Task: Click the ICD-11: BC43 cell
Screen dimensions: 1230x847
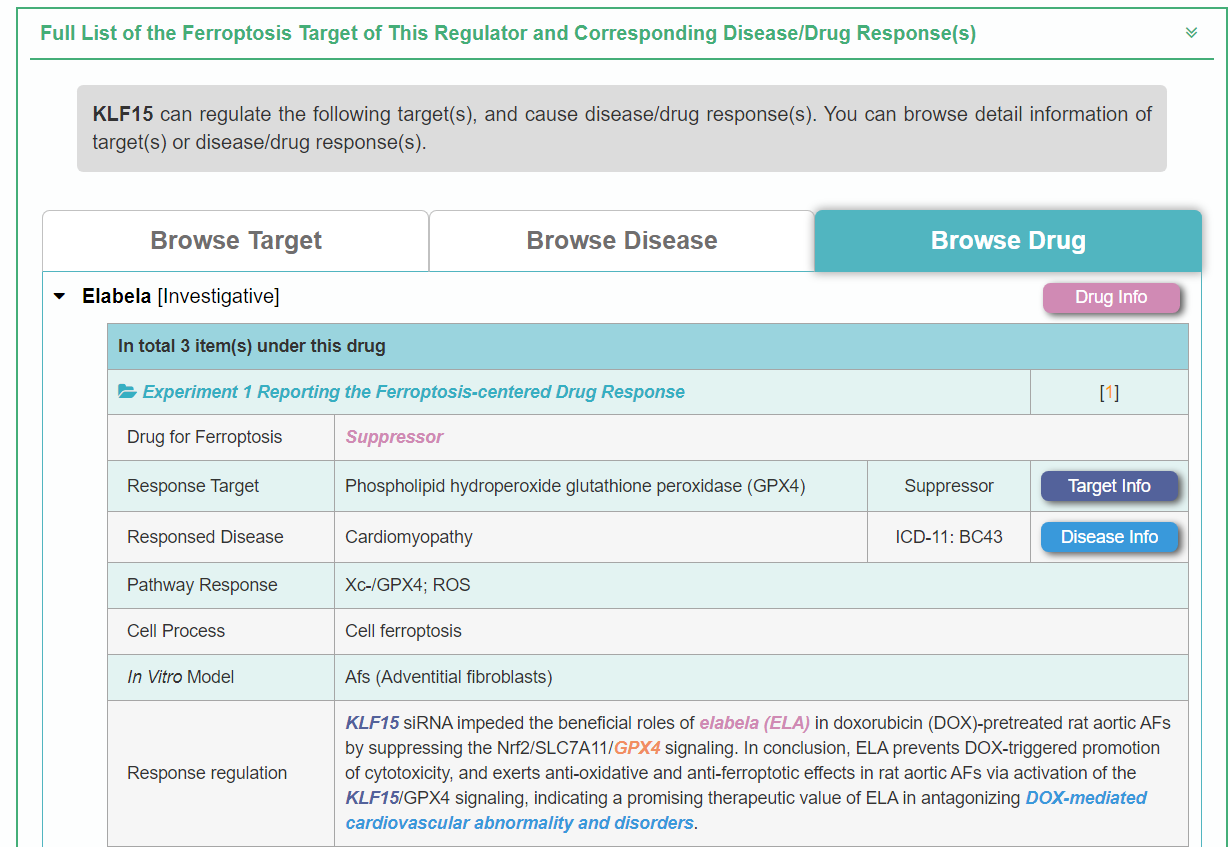Action: click(949, 537)
